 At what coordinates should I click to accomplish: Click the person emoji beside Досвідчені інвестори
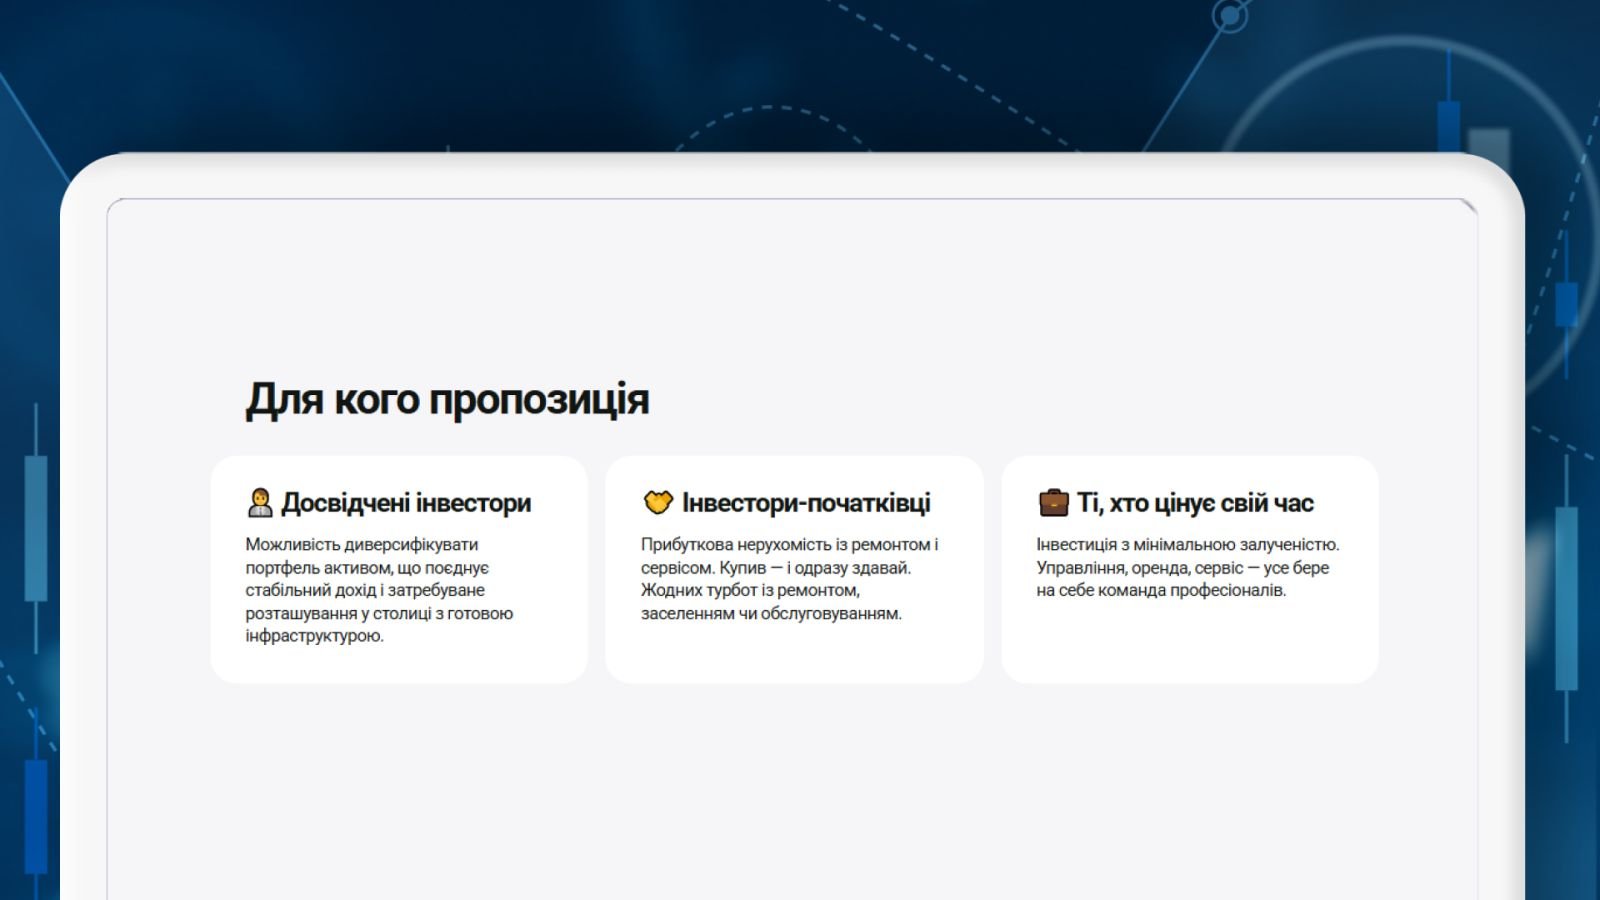pos(260,502)
